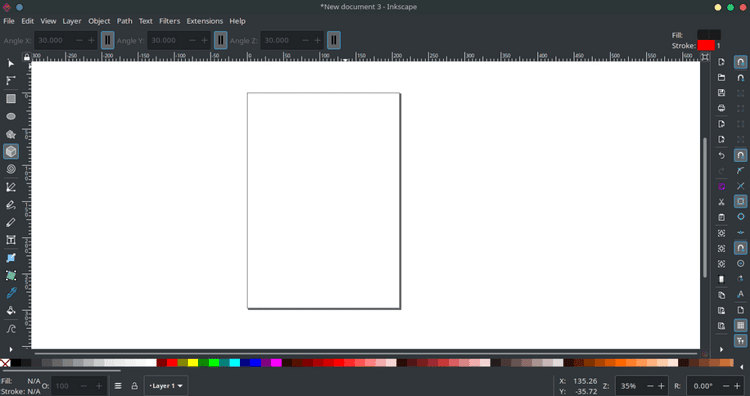This screenshot has width=750, height=396.
Task: Click the Paste clipboard icon
Action: coord(721,217)
